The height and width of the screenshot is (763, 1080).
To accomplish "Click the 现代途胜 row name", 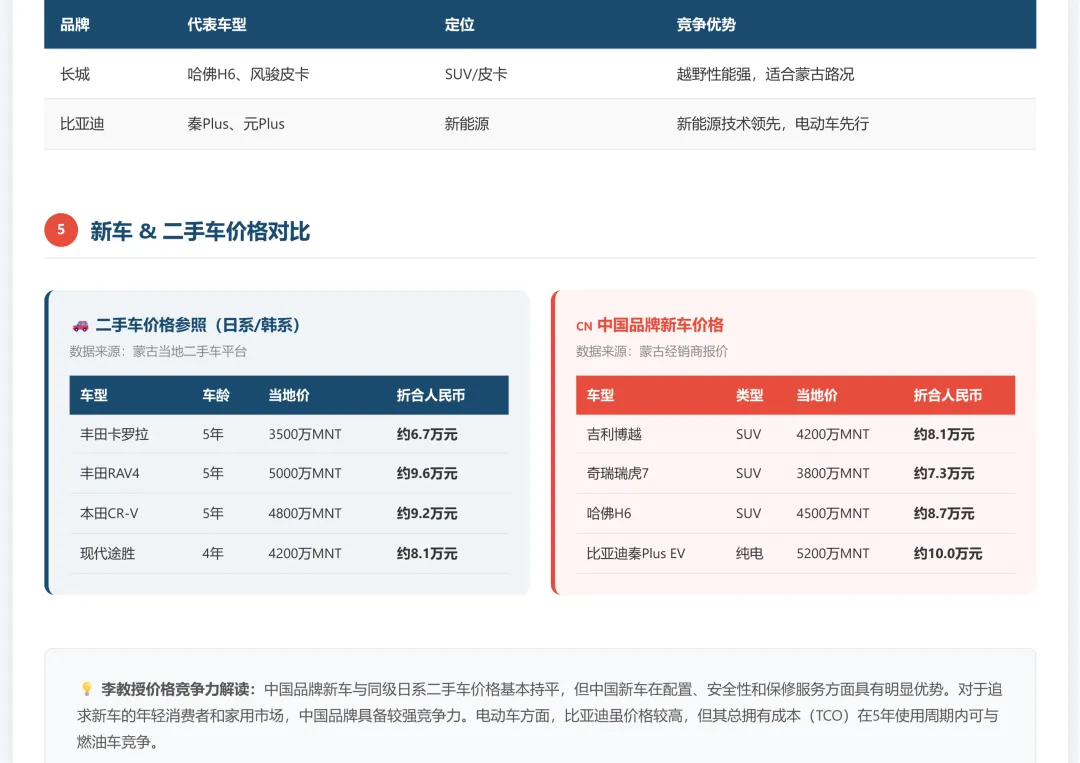I will point(107,554).
